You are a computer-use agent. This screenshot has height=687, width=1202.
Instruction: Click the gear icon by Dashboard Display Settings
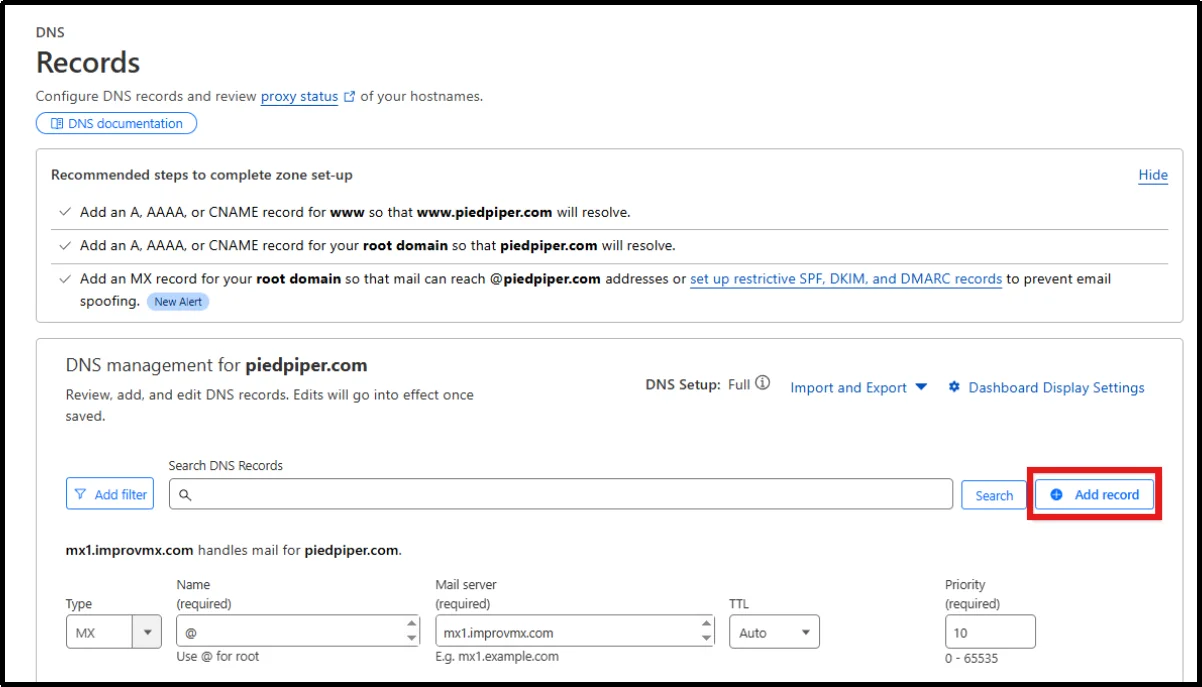click(954, 387)
